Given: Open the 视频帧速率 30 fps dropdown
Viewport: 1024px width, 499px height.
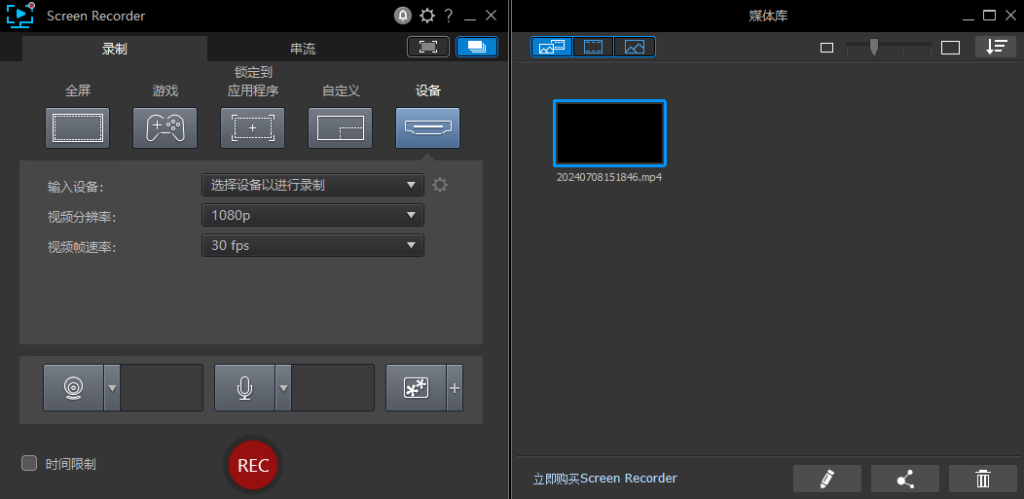Looking at the screenshot, I should coord(313,246).
